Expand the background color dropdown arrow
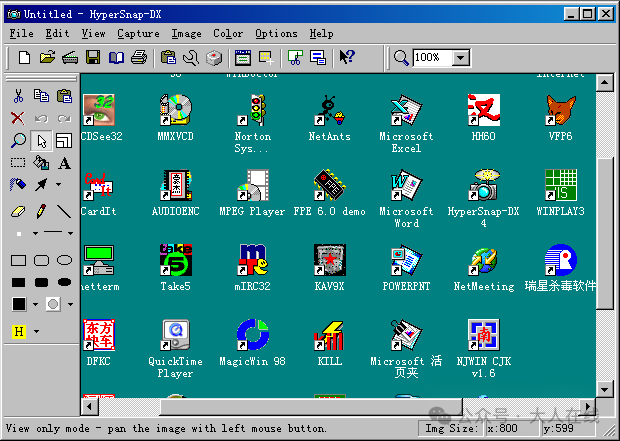620x441 pixels. (70, 305)
